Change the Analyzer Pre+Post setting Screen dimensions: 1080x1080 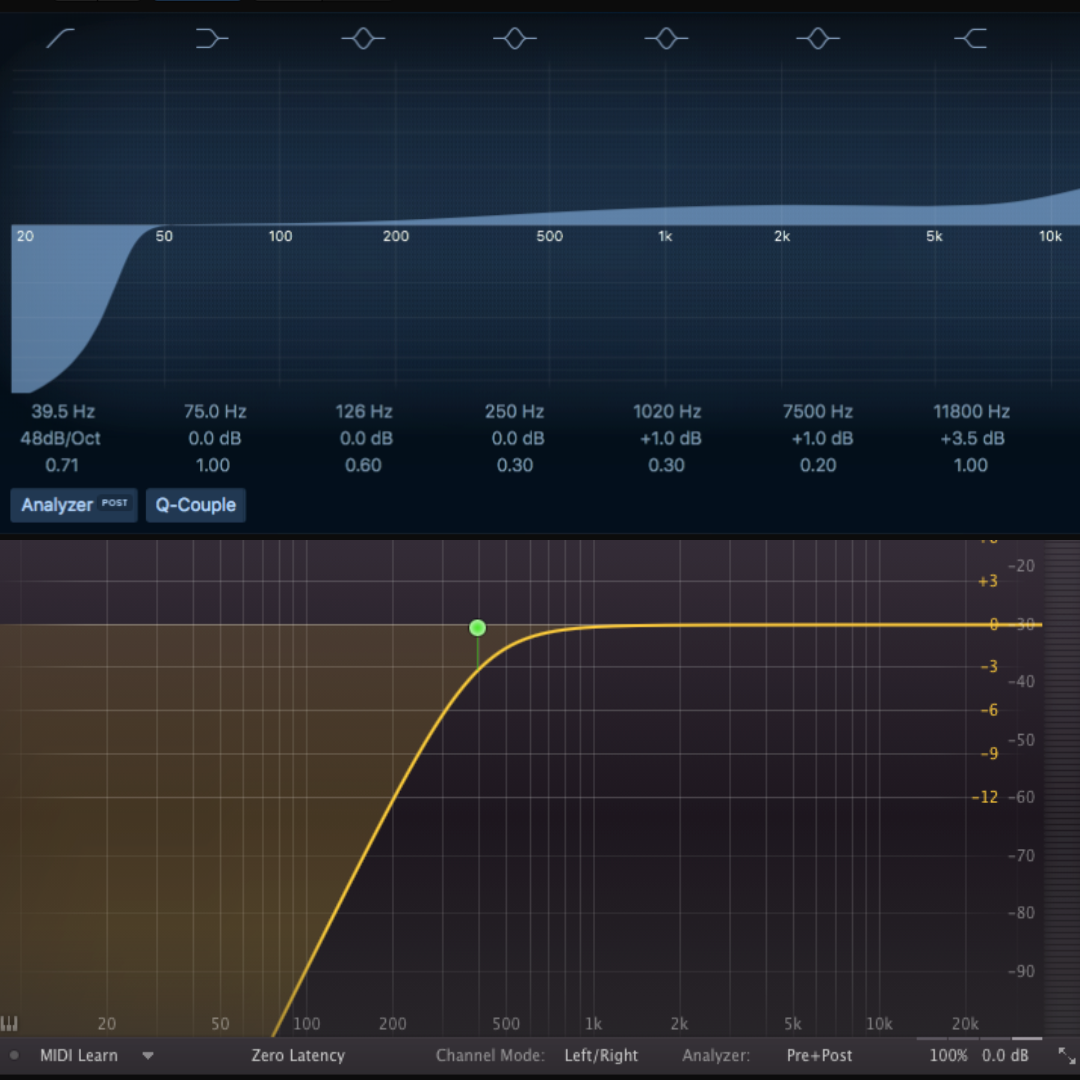pyautogui.click(x=819, y=1055)
